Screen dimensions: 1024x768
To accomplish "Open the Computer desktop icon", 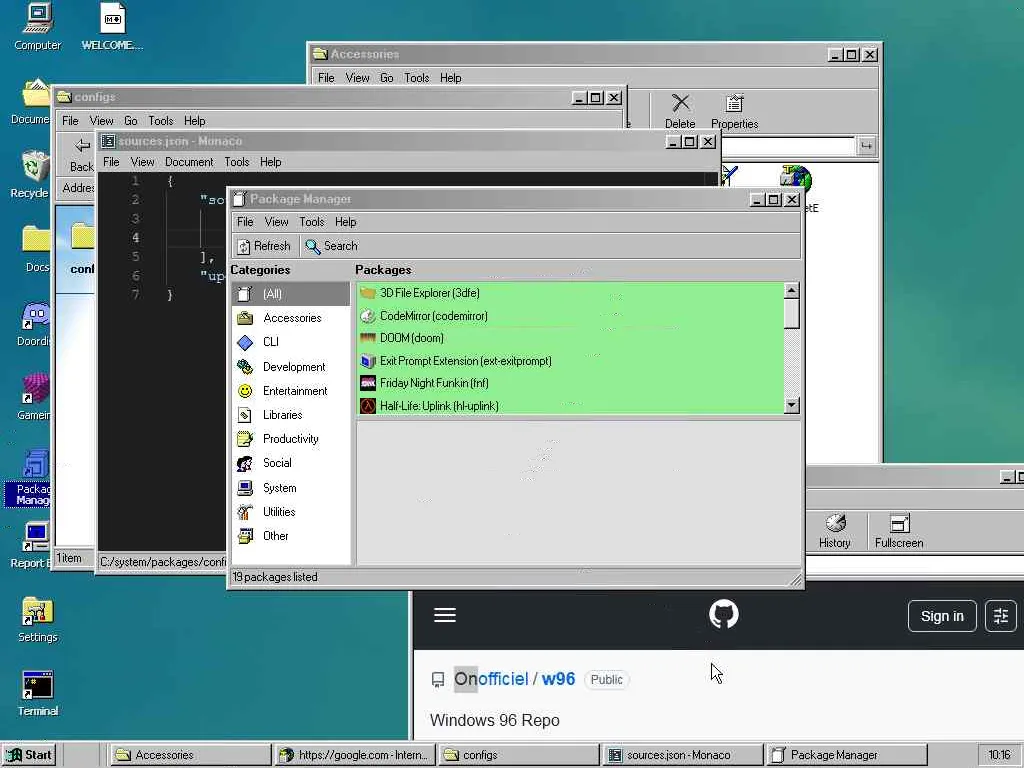I will point(37,27).
